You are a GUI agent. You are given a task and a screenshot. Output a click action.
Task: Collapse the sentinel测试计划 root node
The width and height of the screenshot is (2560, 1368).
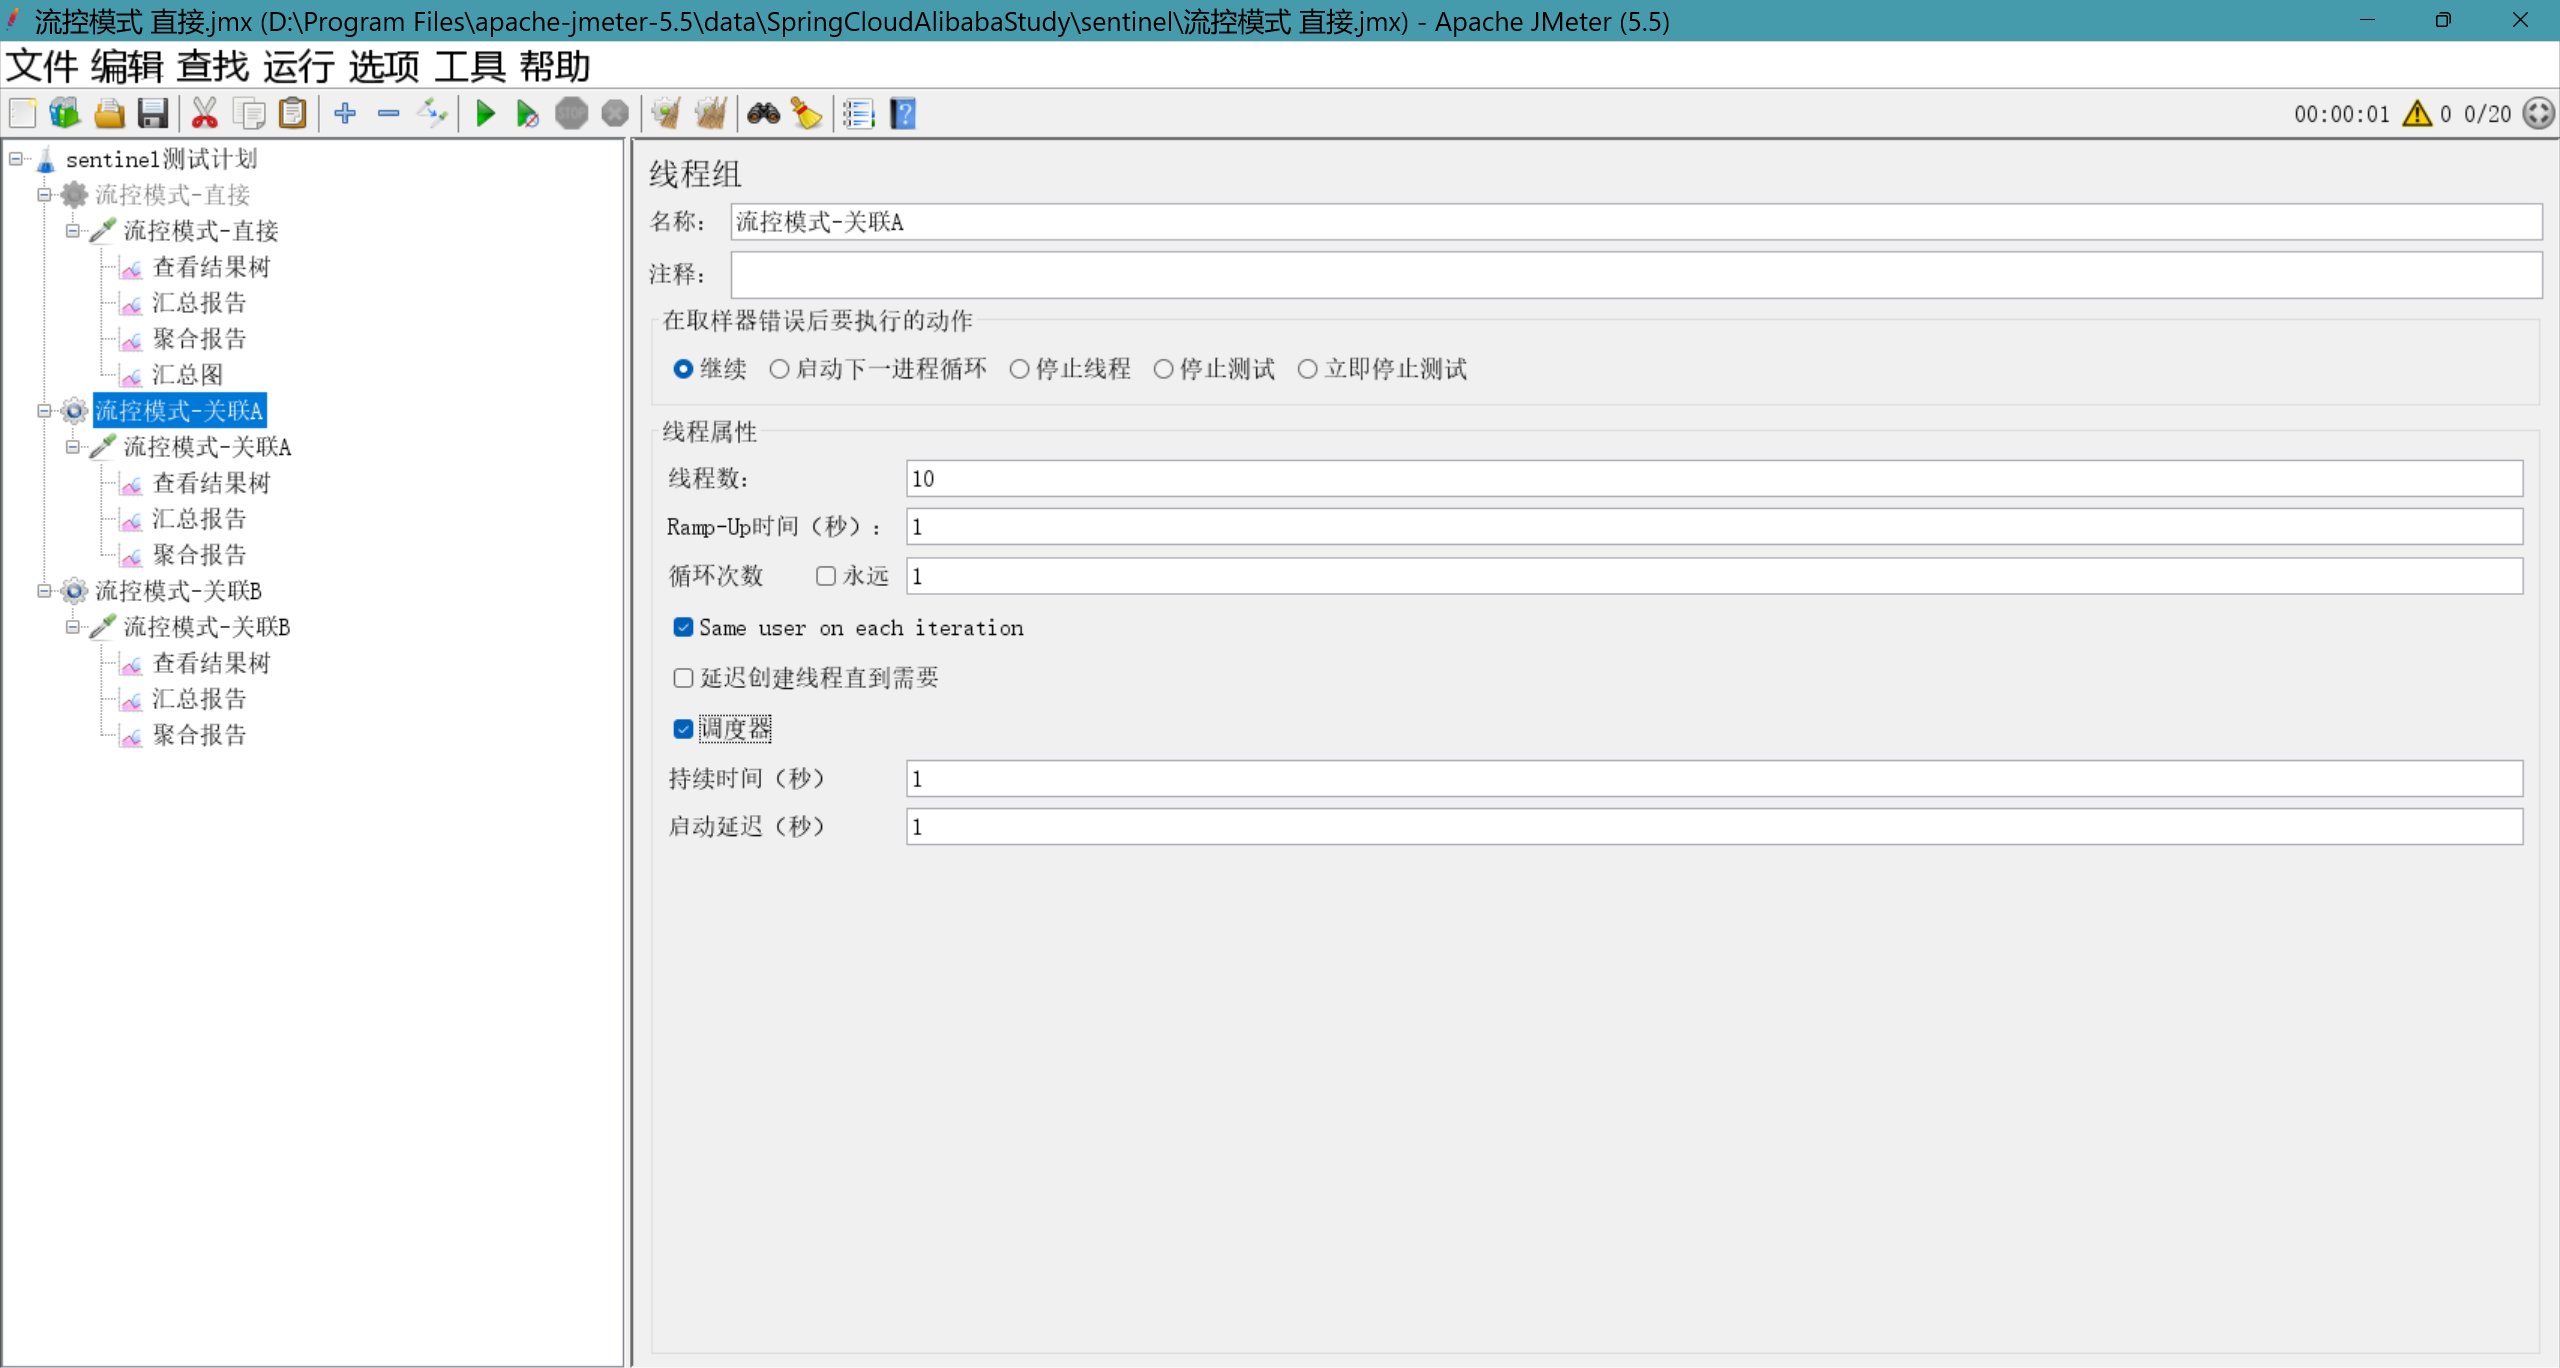pos(16,159)
